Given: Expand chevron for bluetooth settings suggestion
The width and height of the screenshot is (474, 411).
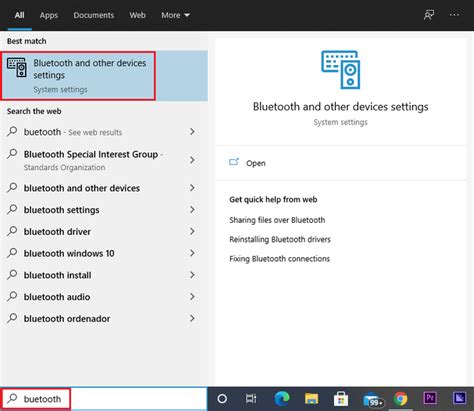Looking at the screenshot, I should (x=192, y=210).
